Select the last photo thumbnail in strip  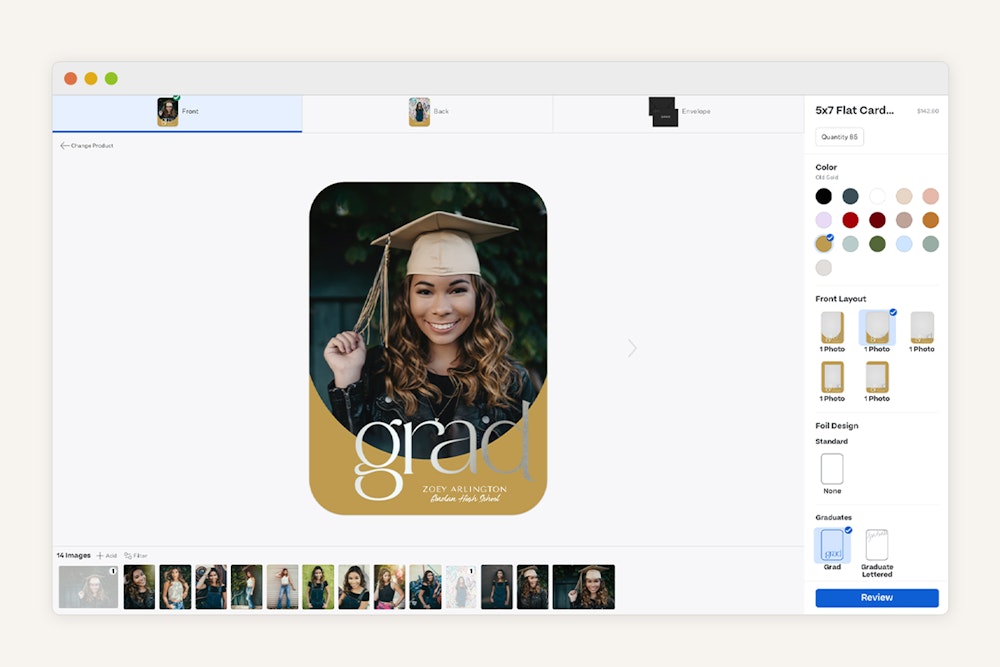pyautogui.click(x=583, y=587)
